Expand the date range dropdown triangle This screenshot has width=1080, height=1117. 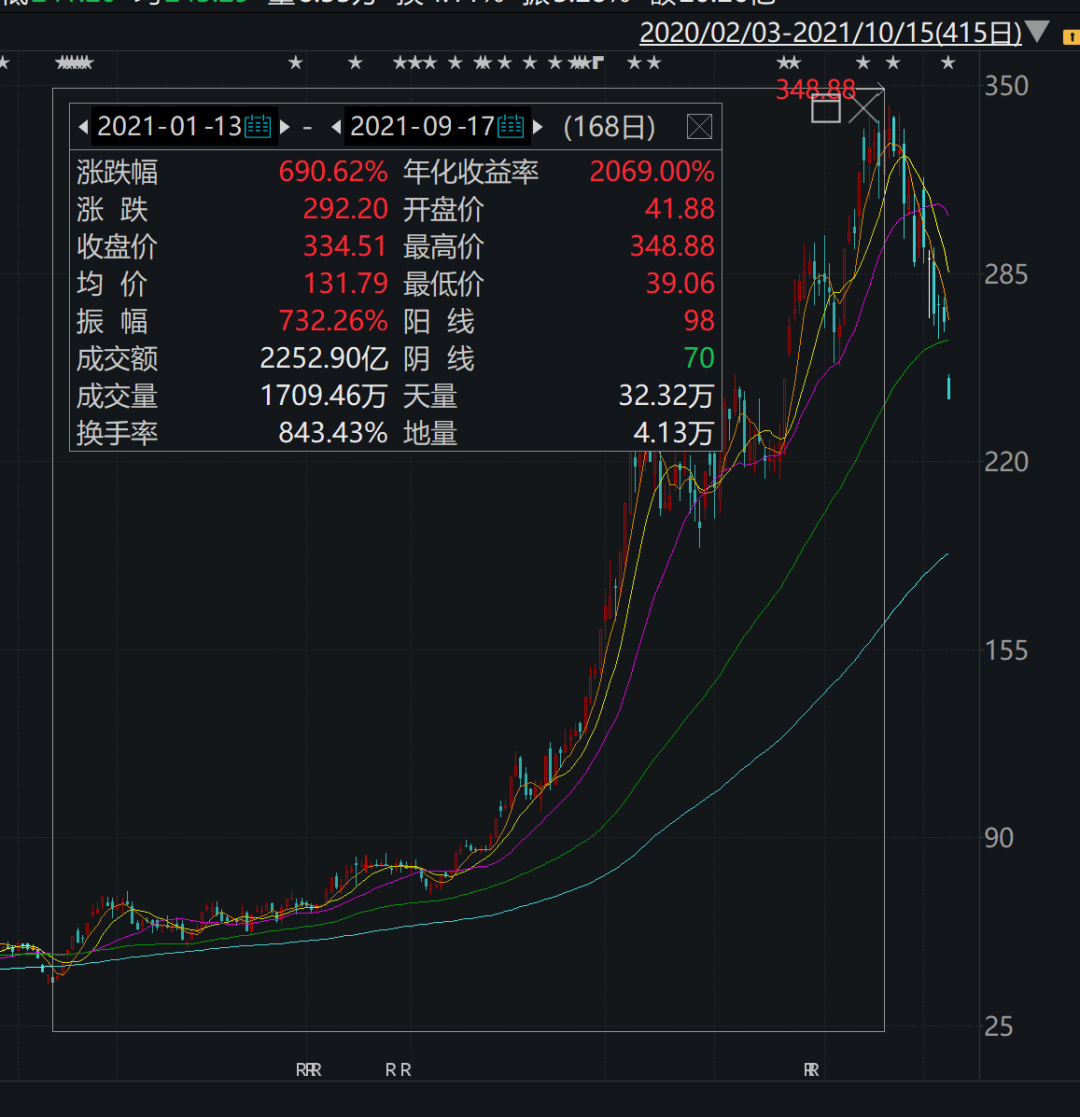pos(1037,33)
